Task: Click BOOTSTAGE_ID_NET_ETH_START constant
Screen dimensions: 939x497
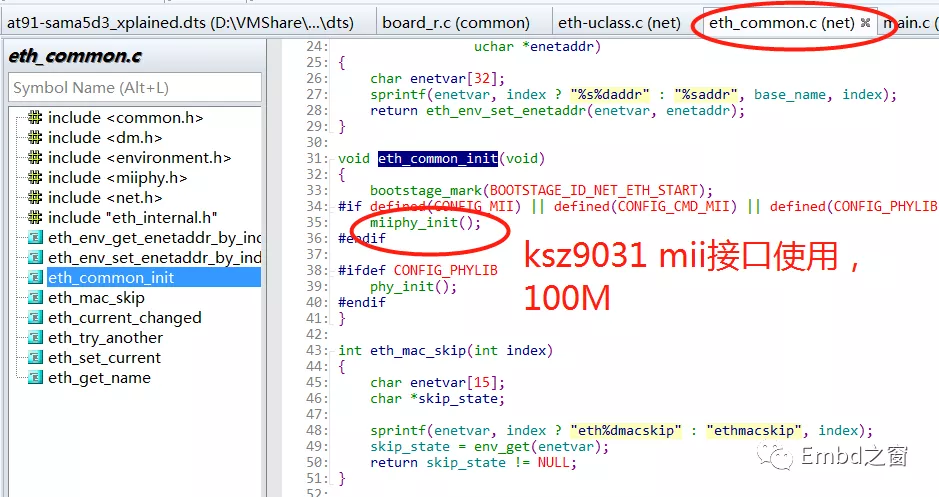Action: (x=593, y=190)
